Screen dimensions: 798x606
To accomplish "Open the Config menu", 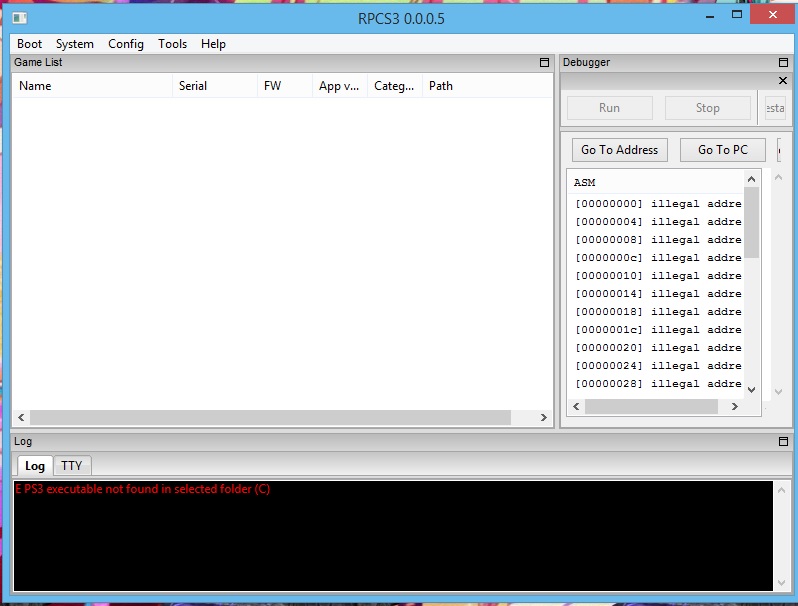I will [126, 44].
